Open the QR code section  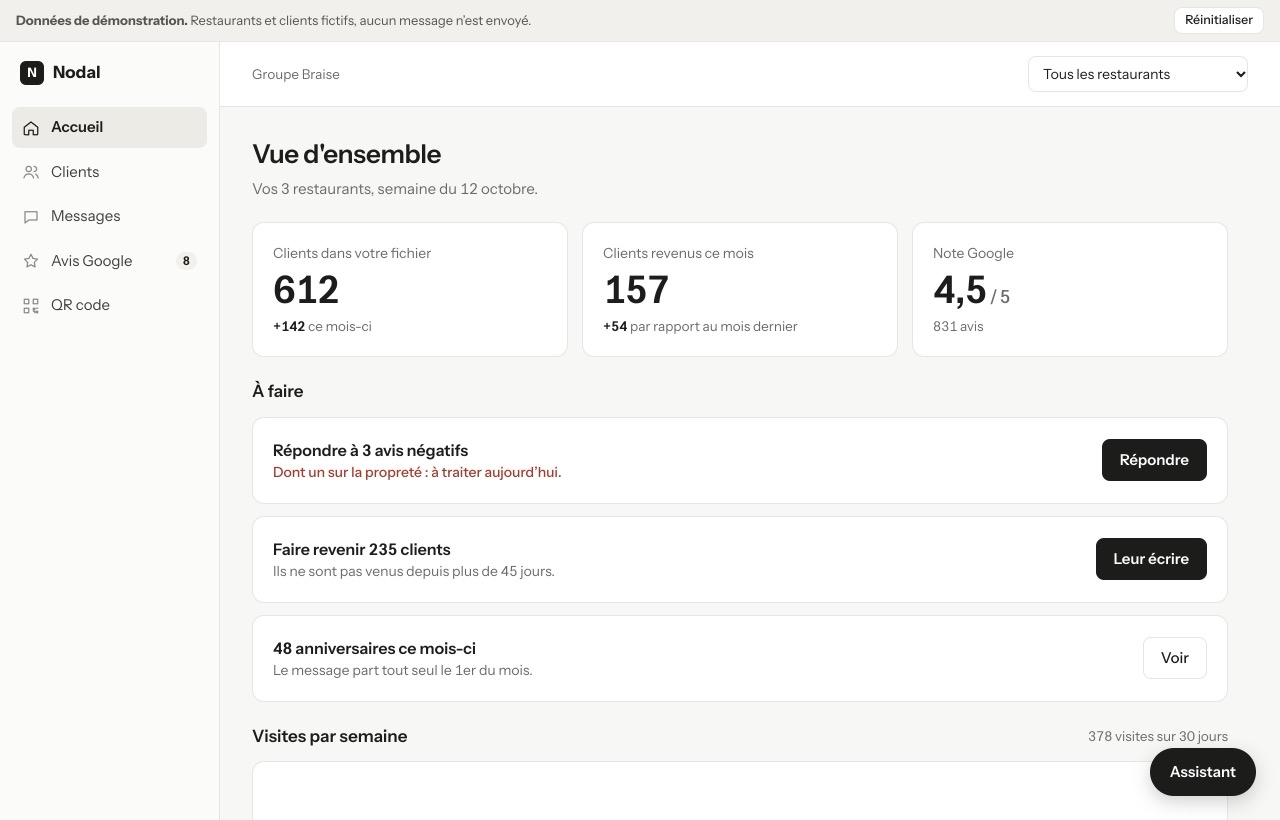[109, 305]
